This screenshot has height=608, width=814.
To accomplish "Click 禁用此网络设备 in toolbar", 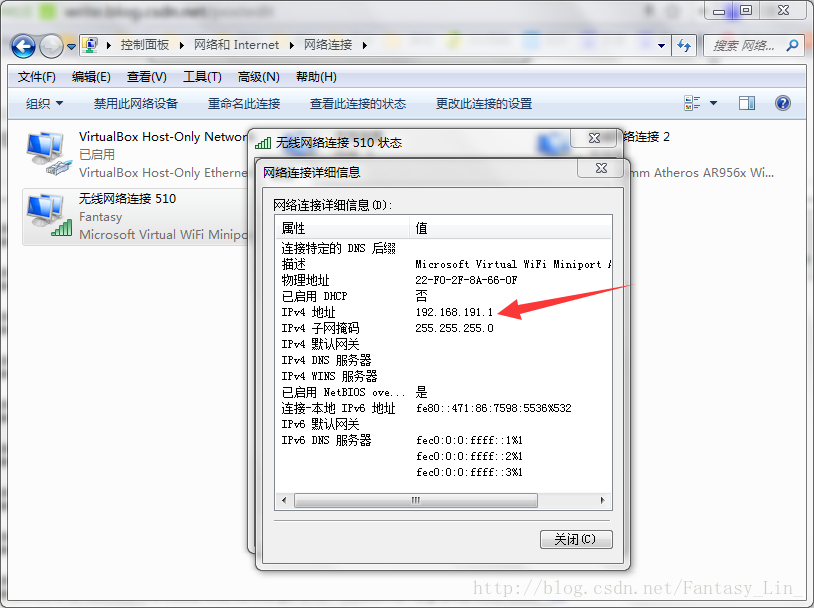I will click(x=135, y=103).
